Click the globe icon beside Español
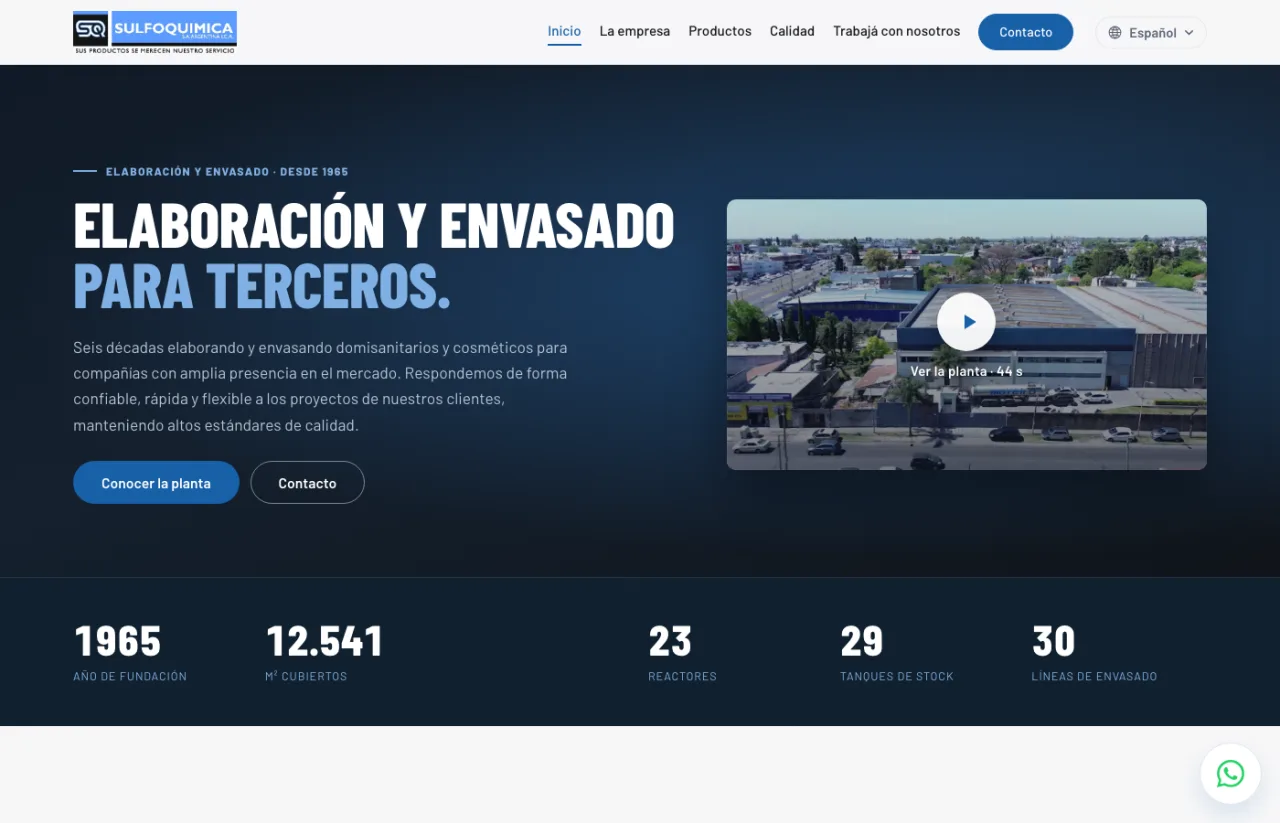Screen dimensions: 1280x823 [1115, 33]
